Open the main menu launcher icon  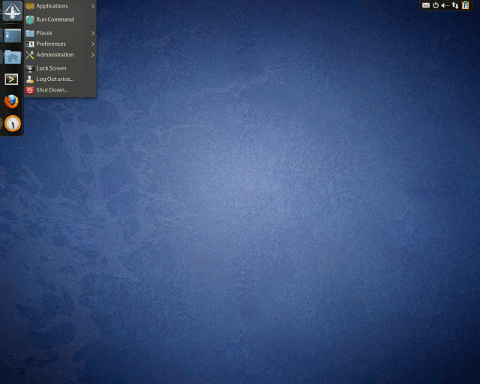click(x=13, y=11)
